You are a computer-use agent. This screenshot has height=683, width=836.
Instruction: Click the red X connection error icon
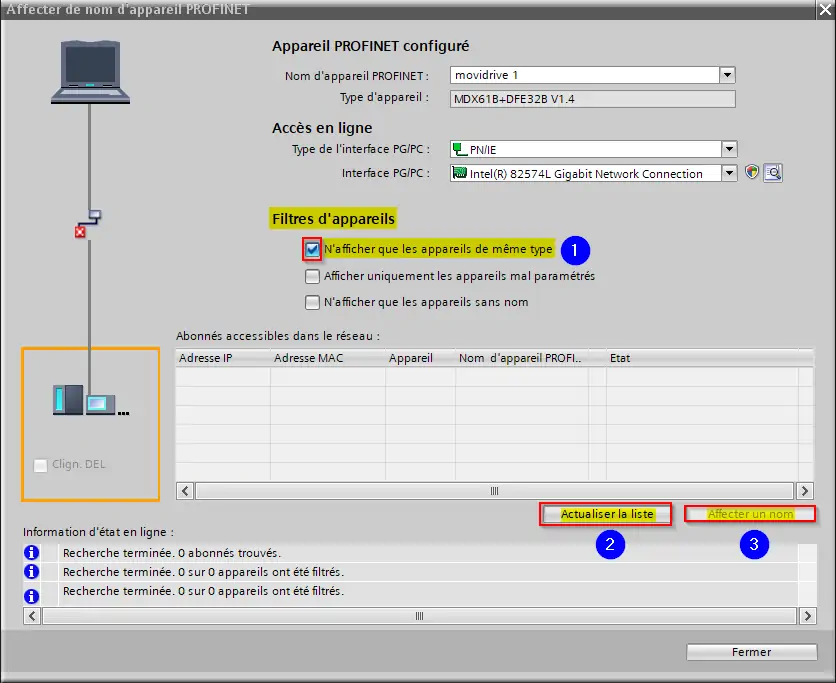[80, 232]
